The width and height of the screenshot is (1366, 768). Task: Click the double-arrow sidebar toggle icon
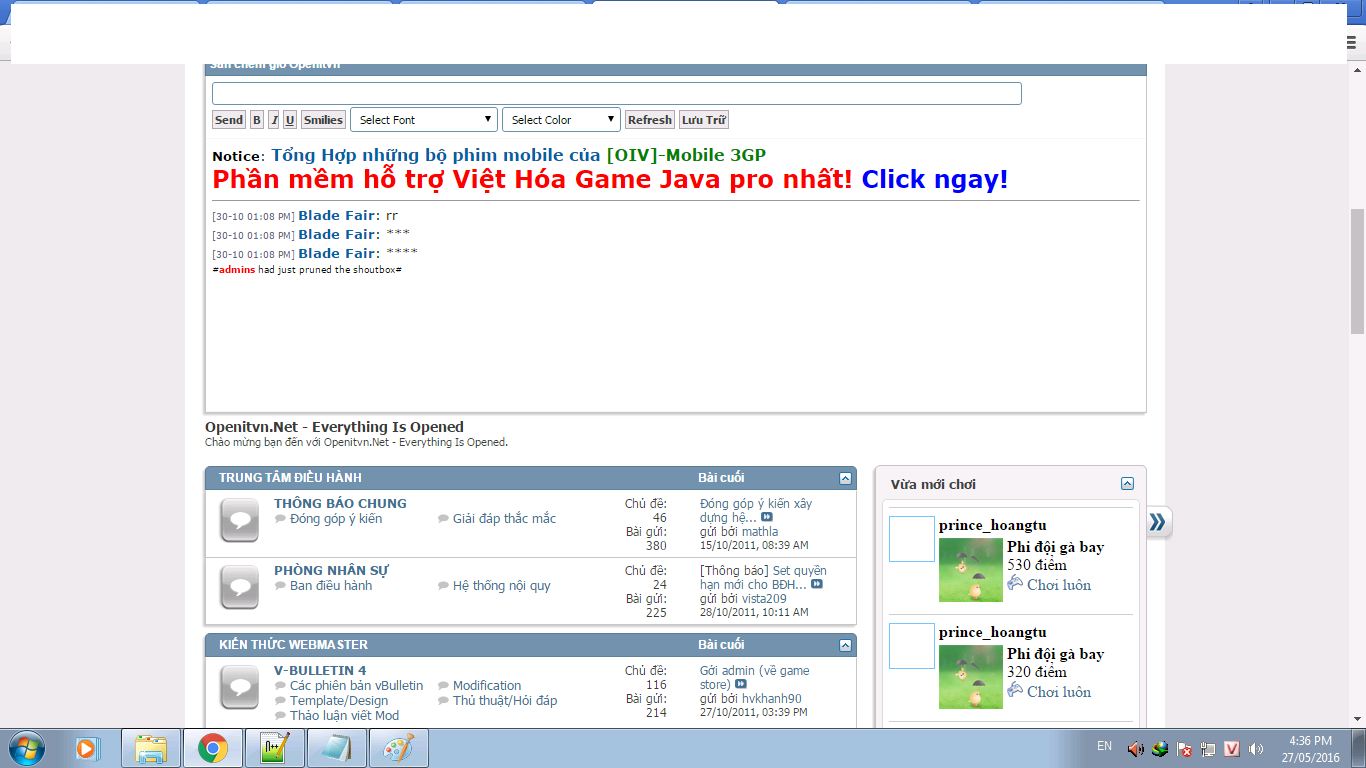pyautogui.click(x=1158, y=522)
